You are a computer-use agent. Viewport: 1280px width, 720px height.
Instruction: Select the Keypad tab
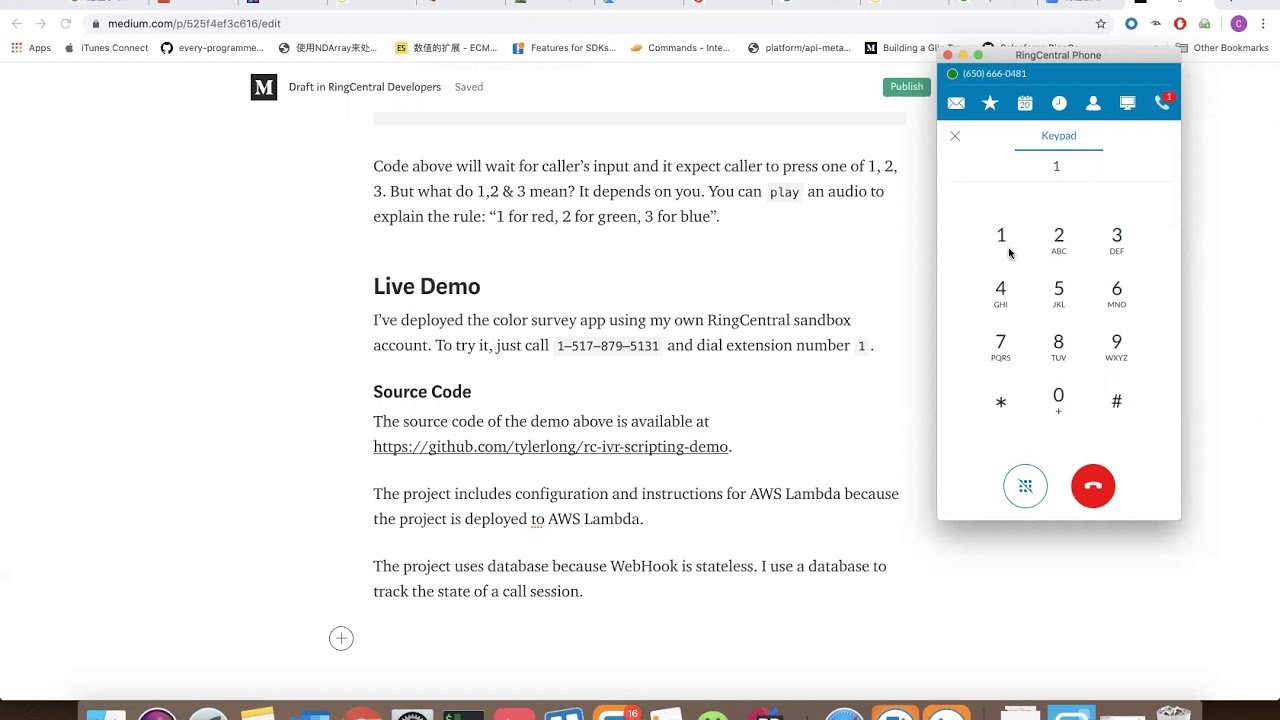[x=1058, y=136]
